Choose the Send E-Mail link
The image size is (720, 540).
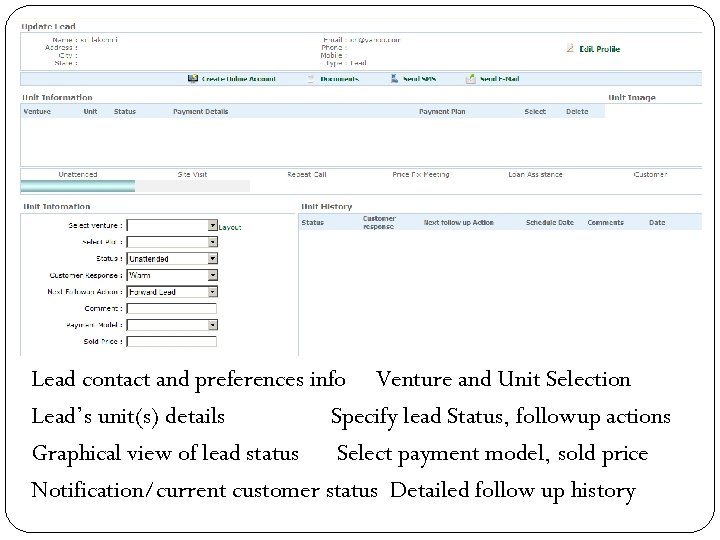pos(499,79)
